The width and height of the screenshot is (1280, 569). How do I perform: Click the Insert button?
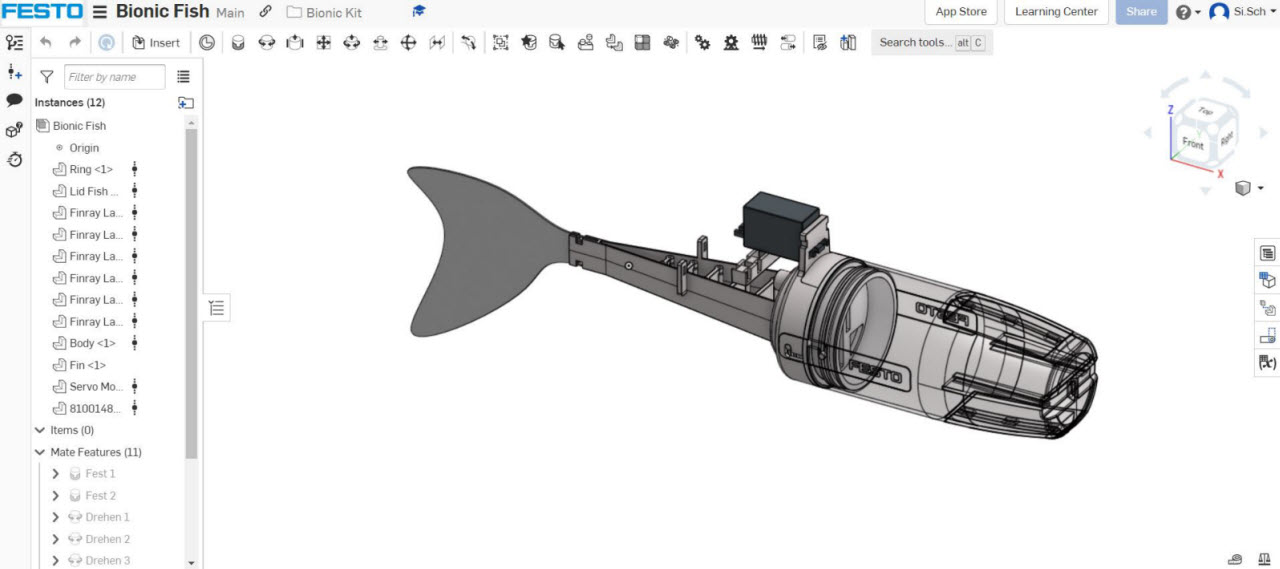tap(156, 43)
